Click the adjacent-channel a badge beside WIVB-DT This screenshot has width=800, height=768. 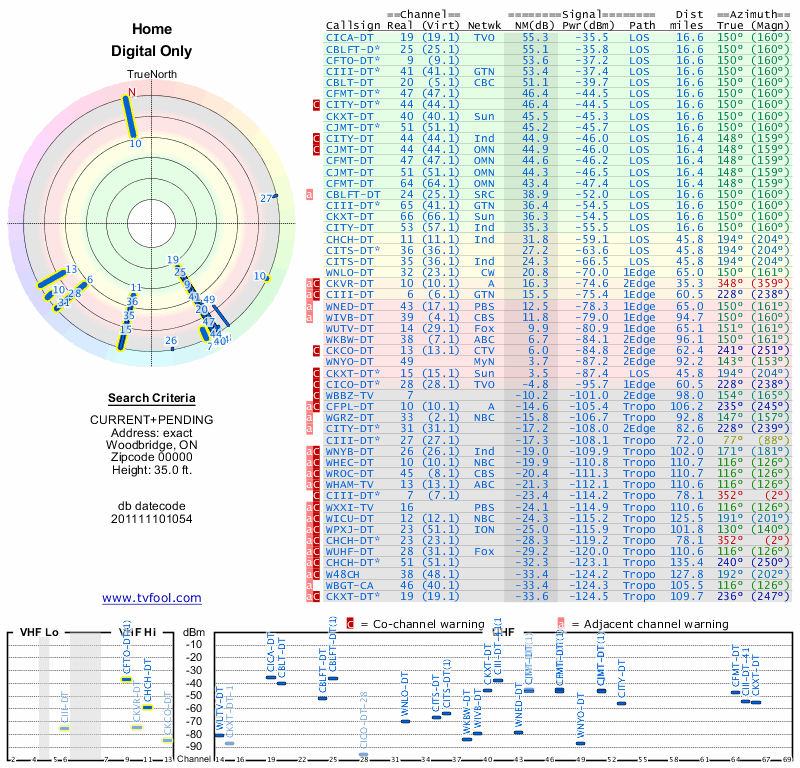[x=309, y=317]
